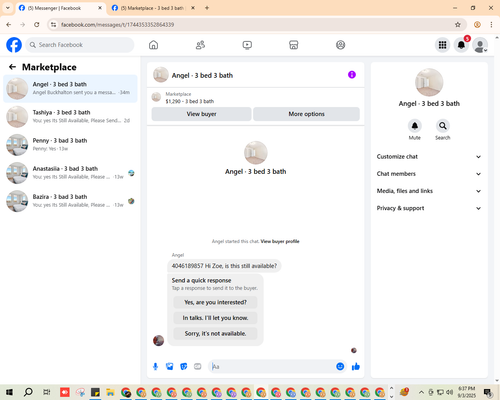Click the Facebook logo
Viewport: 500px width, 400px height.
(x=14, y=45)
